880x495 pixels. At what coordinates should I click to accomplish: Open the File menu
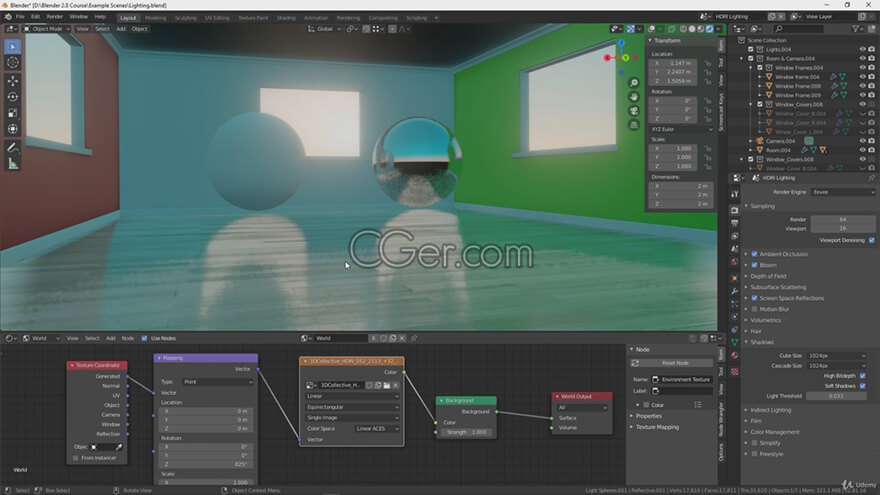pyautogui.click(x=20, y=17)
